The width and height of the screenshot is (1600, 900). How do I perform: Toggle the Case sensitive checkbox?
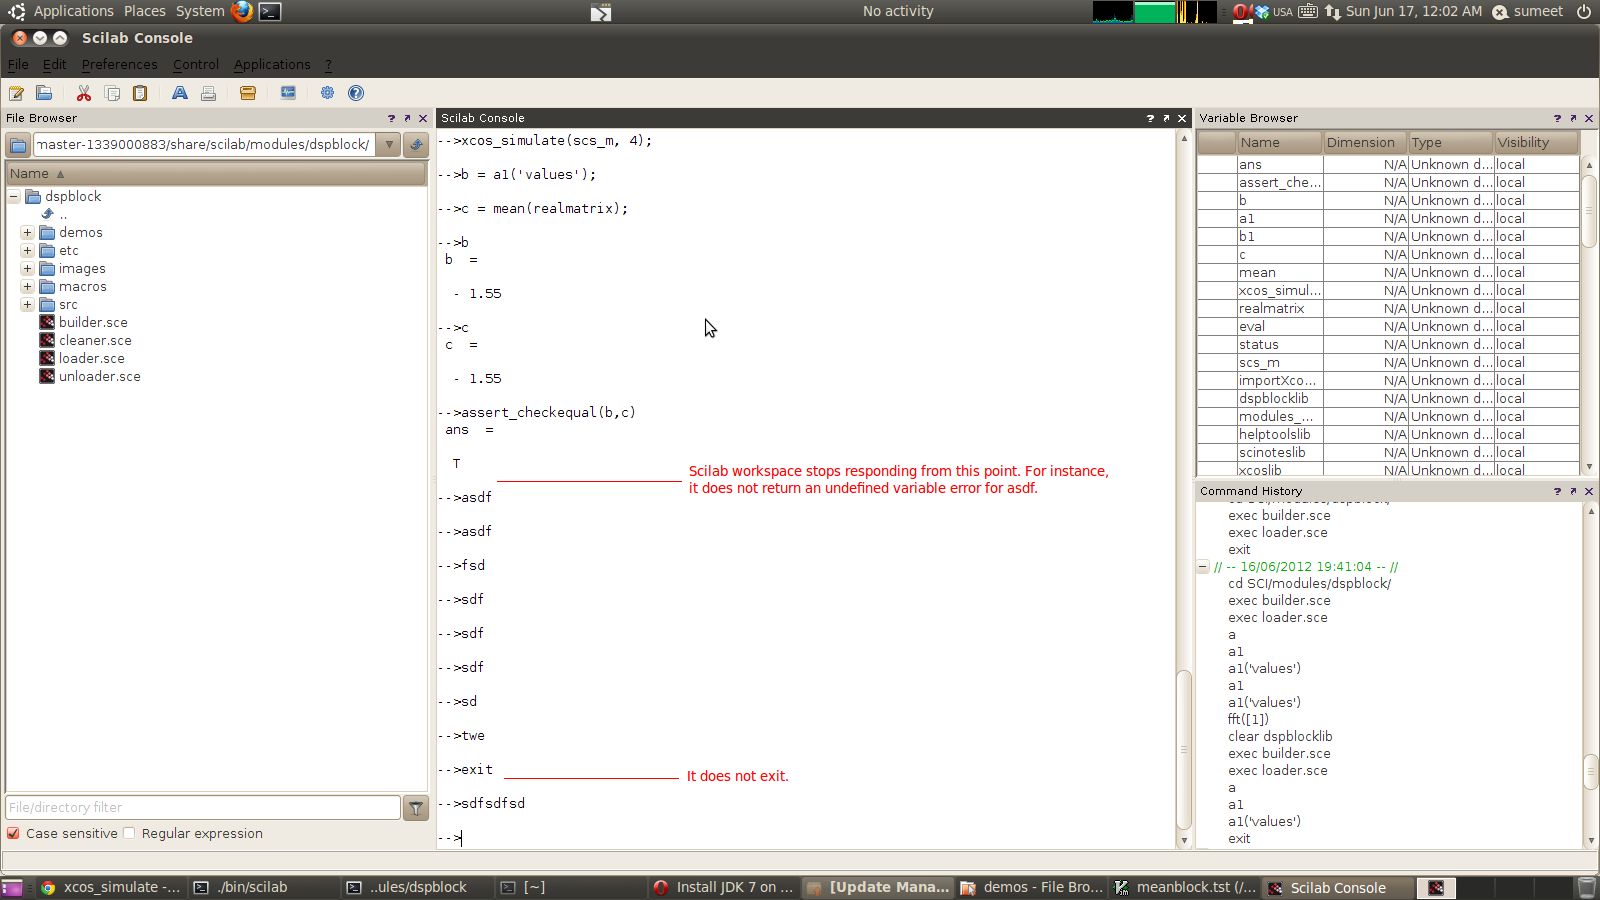pyautogui.click(x=14, y=833)
